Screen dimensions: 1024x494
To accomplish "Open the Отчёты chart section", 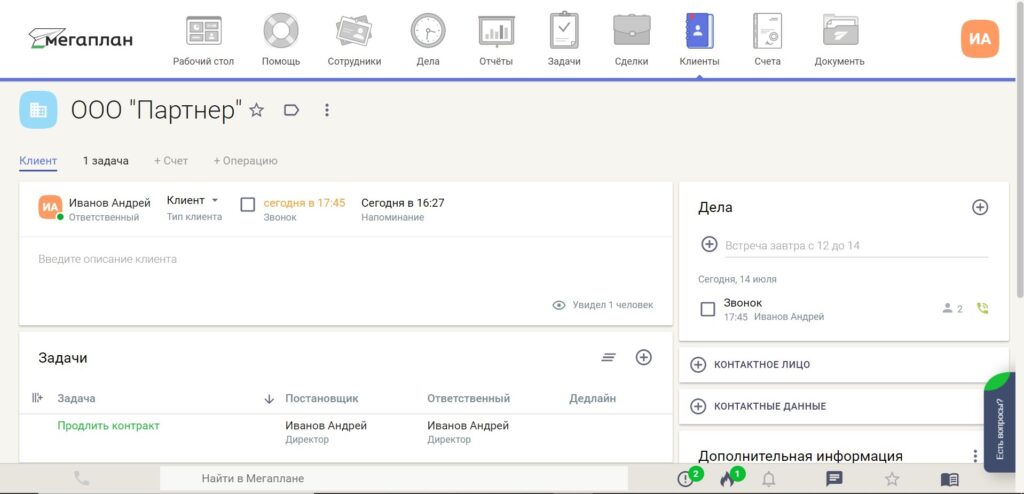I will [x=496, y=41].
